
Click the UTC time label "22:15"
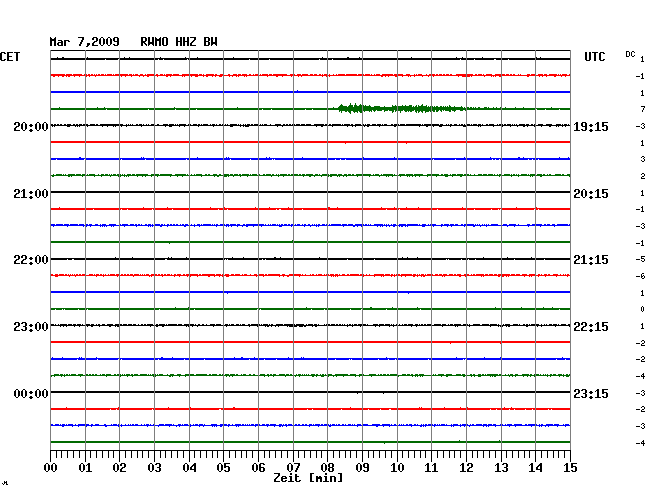click(x=591, y=327)
